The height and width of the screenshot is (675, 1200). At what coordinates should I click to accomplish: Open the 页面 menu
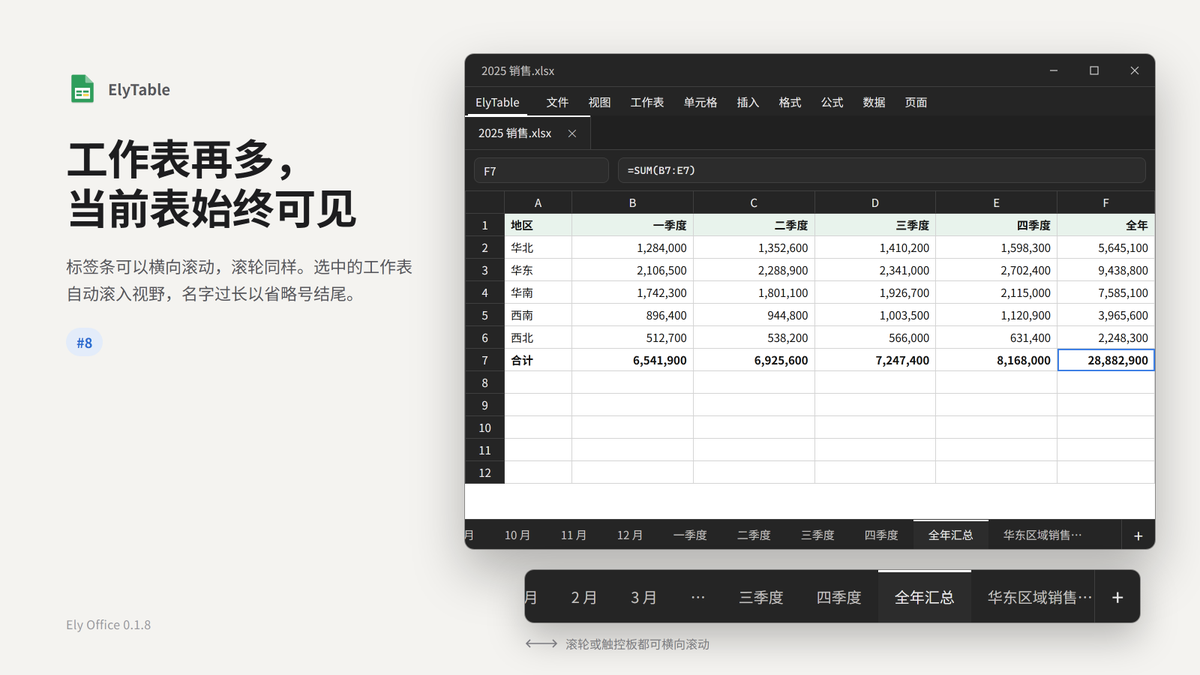coord(916,102)
